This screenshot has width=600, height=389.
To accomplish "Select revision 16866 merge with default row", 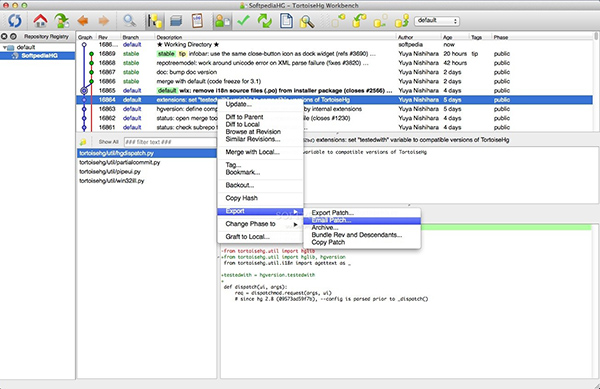I will pos(335,81).
